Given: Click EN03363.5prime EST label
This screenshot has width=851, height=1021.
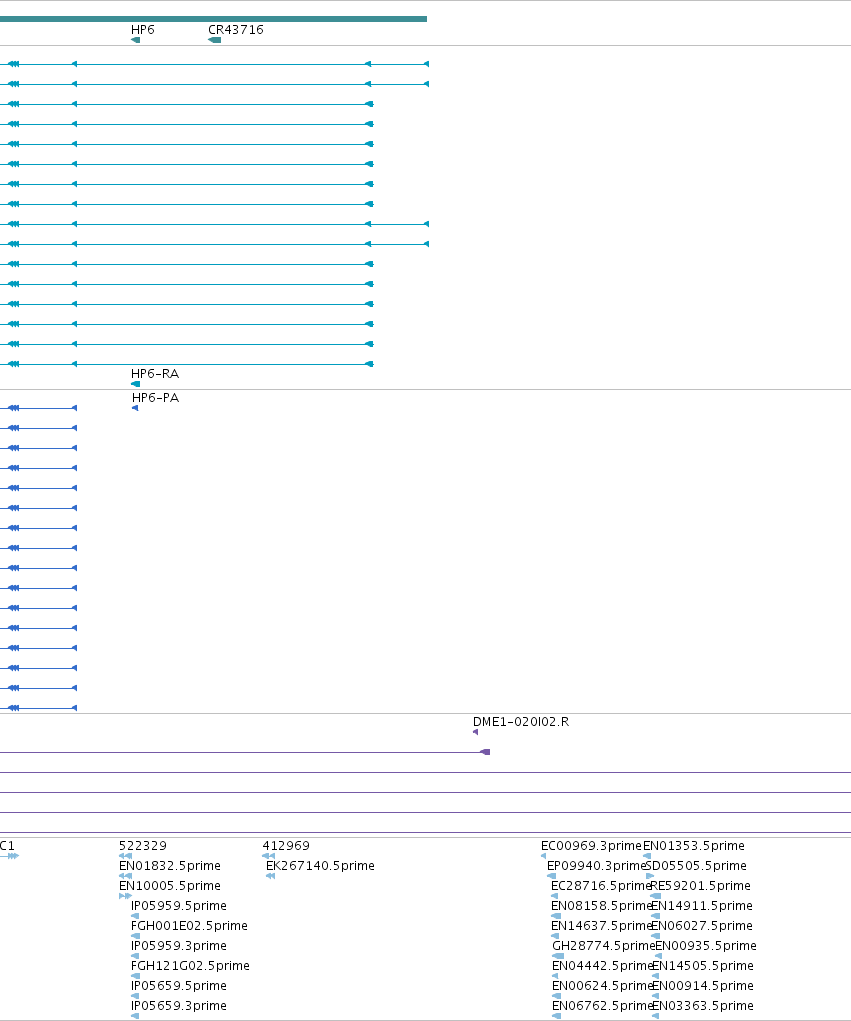Looking at the screenshot, I should (x=703, y=1006).
